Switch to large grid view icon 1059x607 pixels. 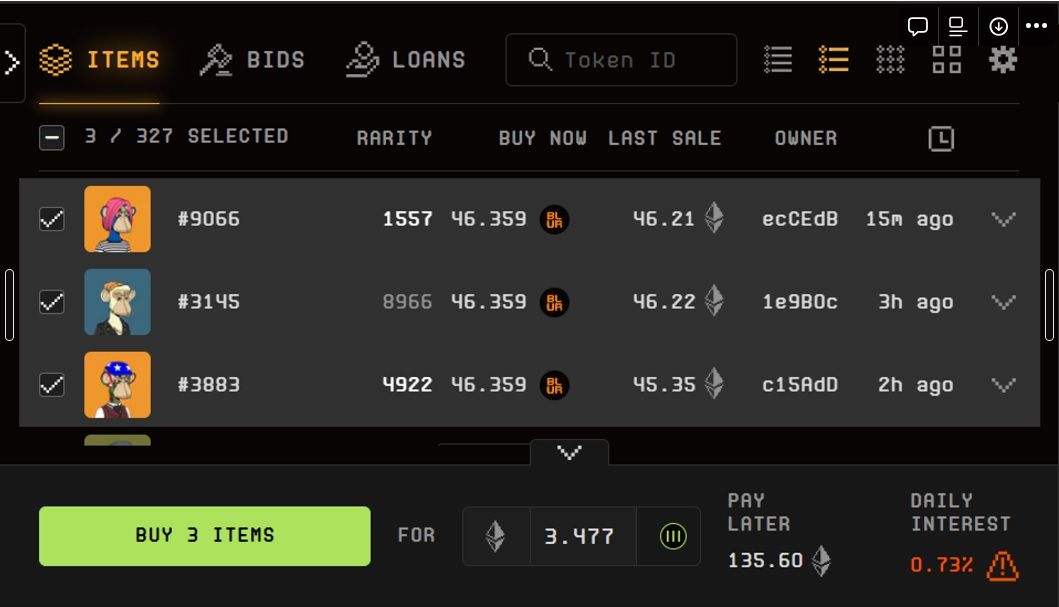coord(946,60)
